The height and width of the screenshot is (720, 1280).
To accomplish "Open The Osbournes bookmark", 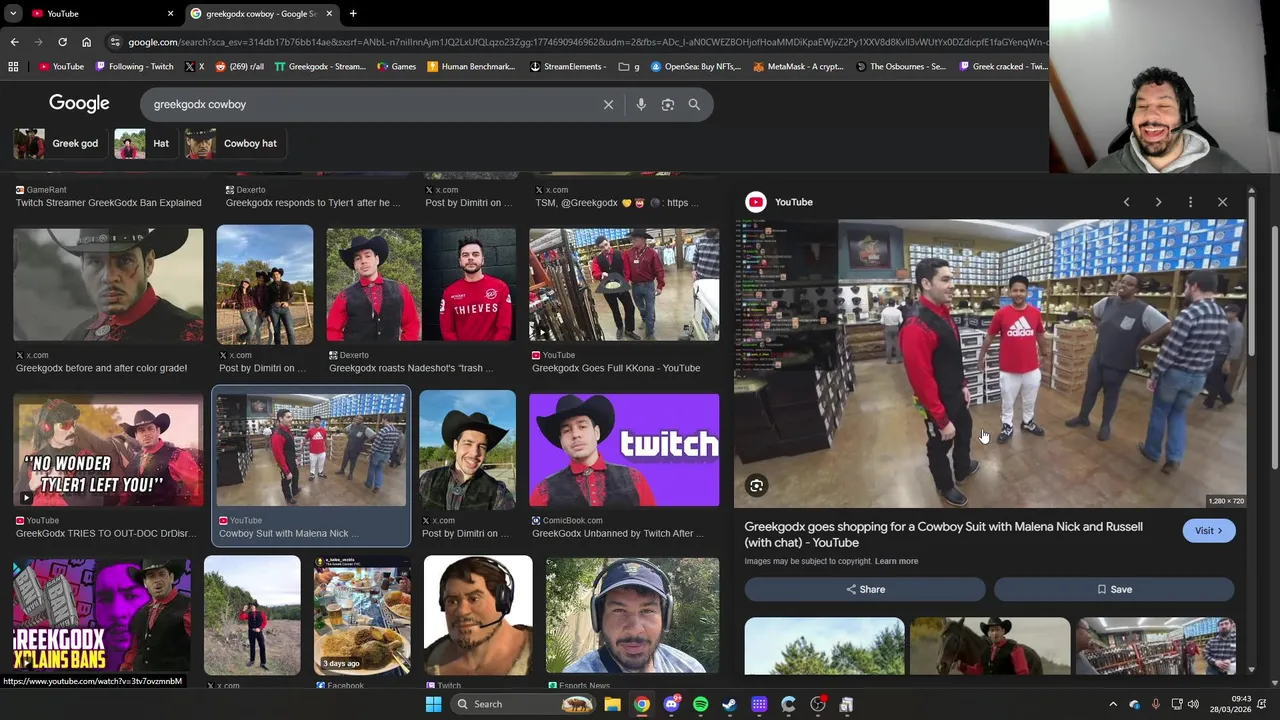I will pos(901,67).
